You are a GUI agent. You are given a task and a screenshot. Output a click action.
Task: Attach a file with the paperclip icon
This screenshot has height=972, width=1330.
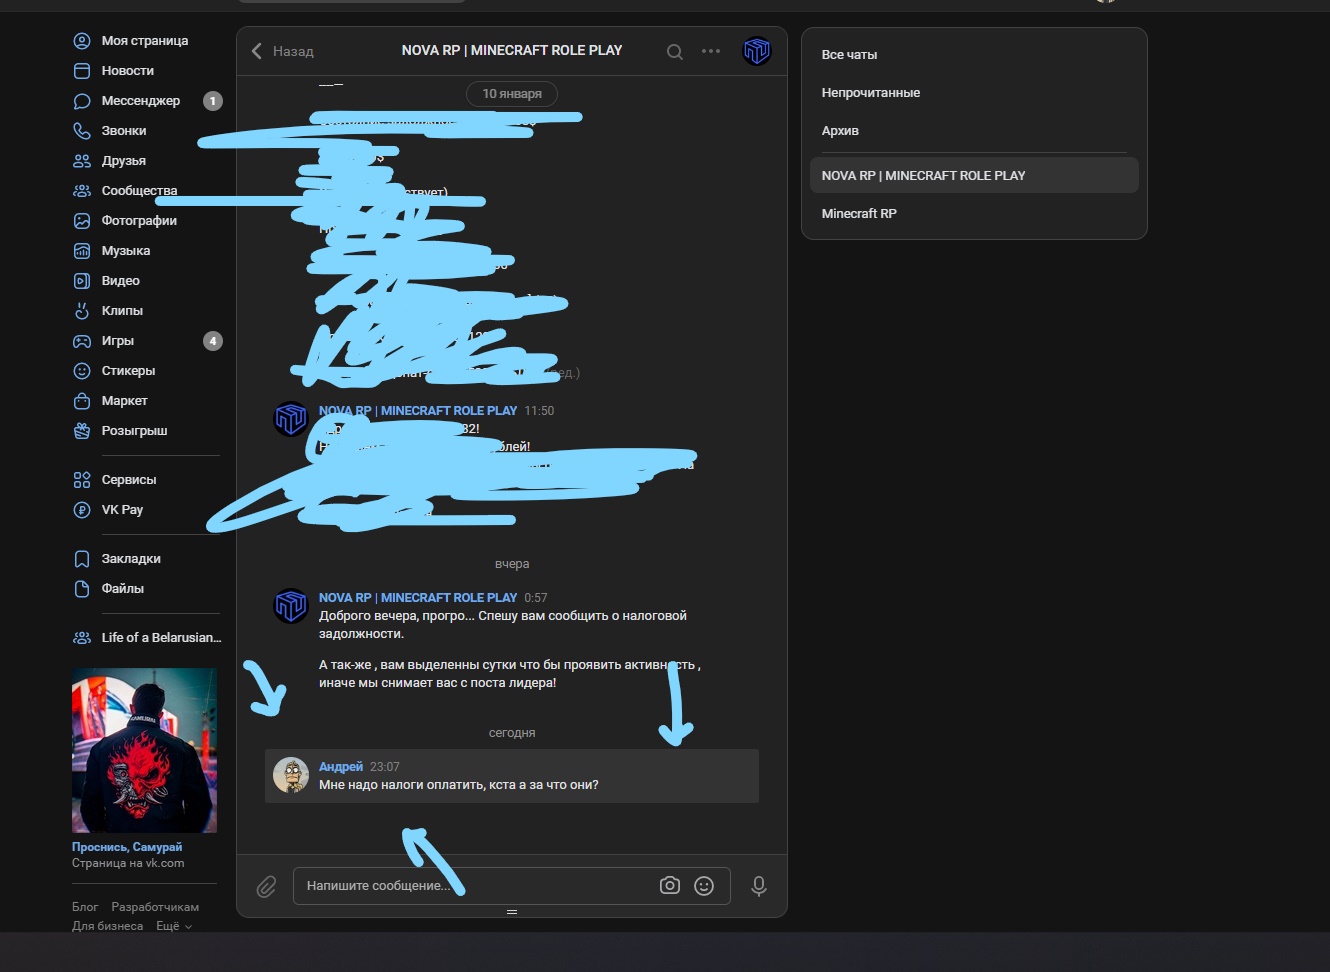[x=266, y=886]
